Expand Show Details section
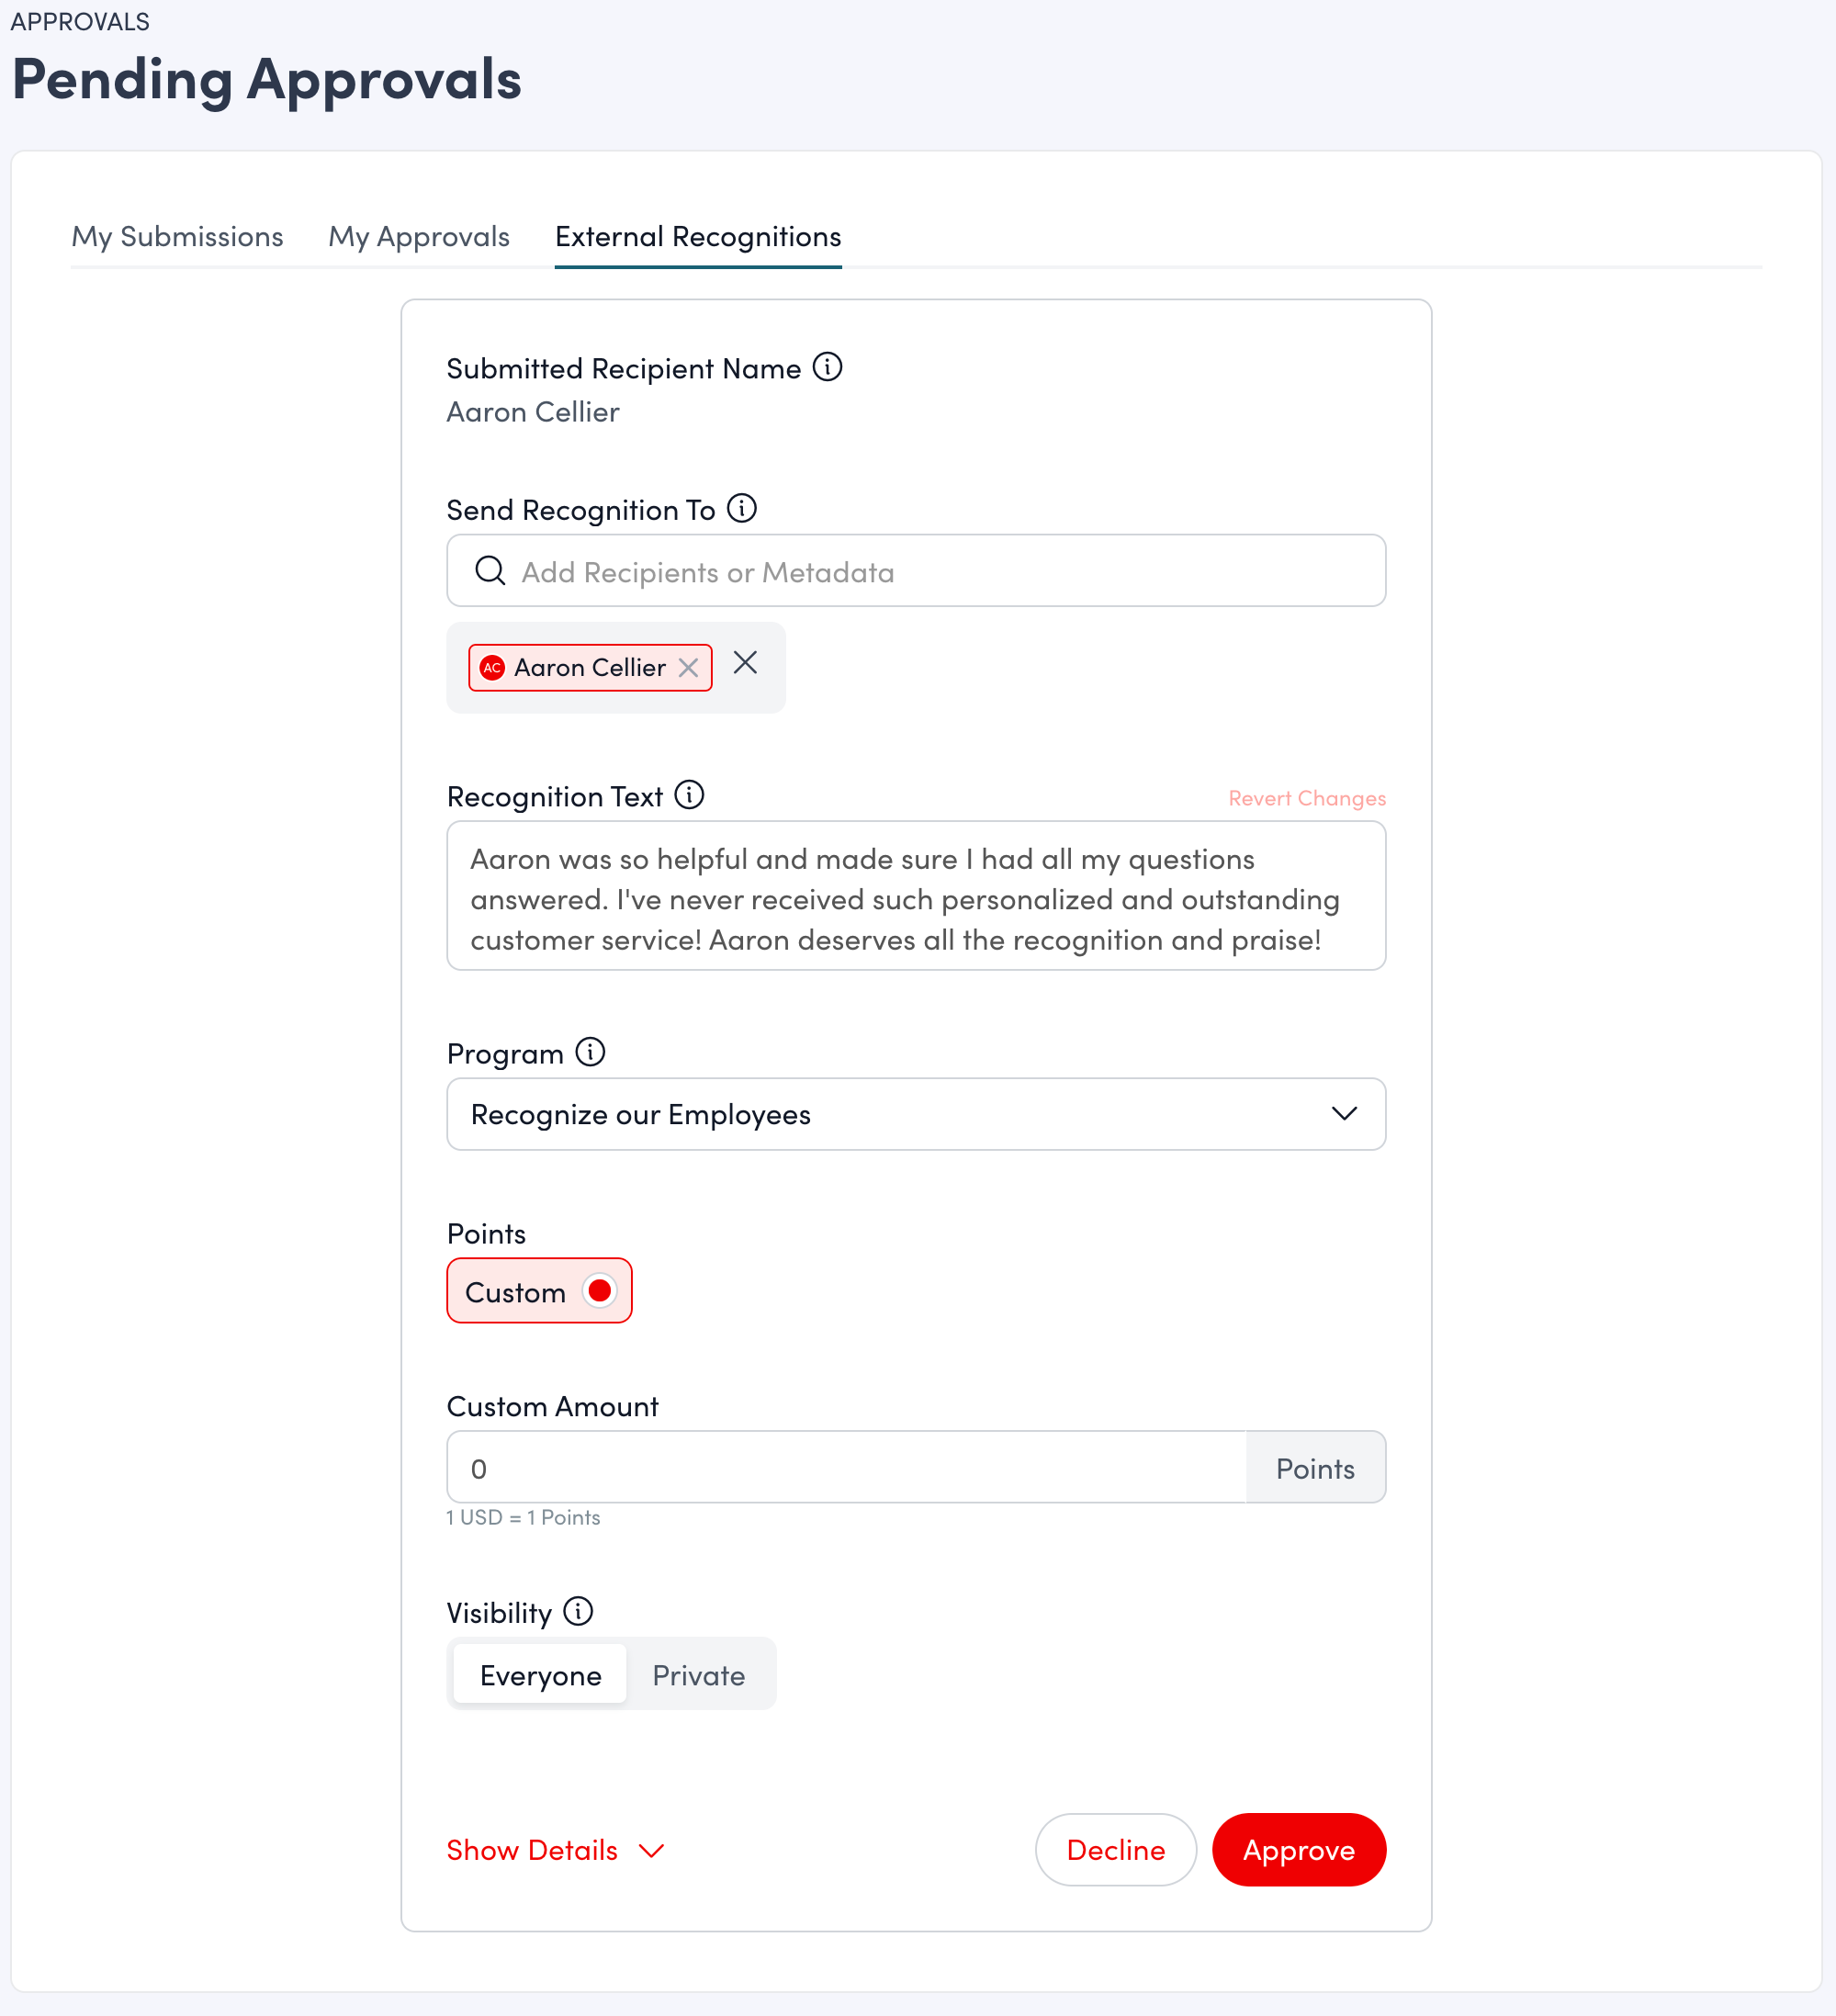This screenshot has height=2016, width=1836. pos(555,1850)
